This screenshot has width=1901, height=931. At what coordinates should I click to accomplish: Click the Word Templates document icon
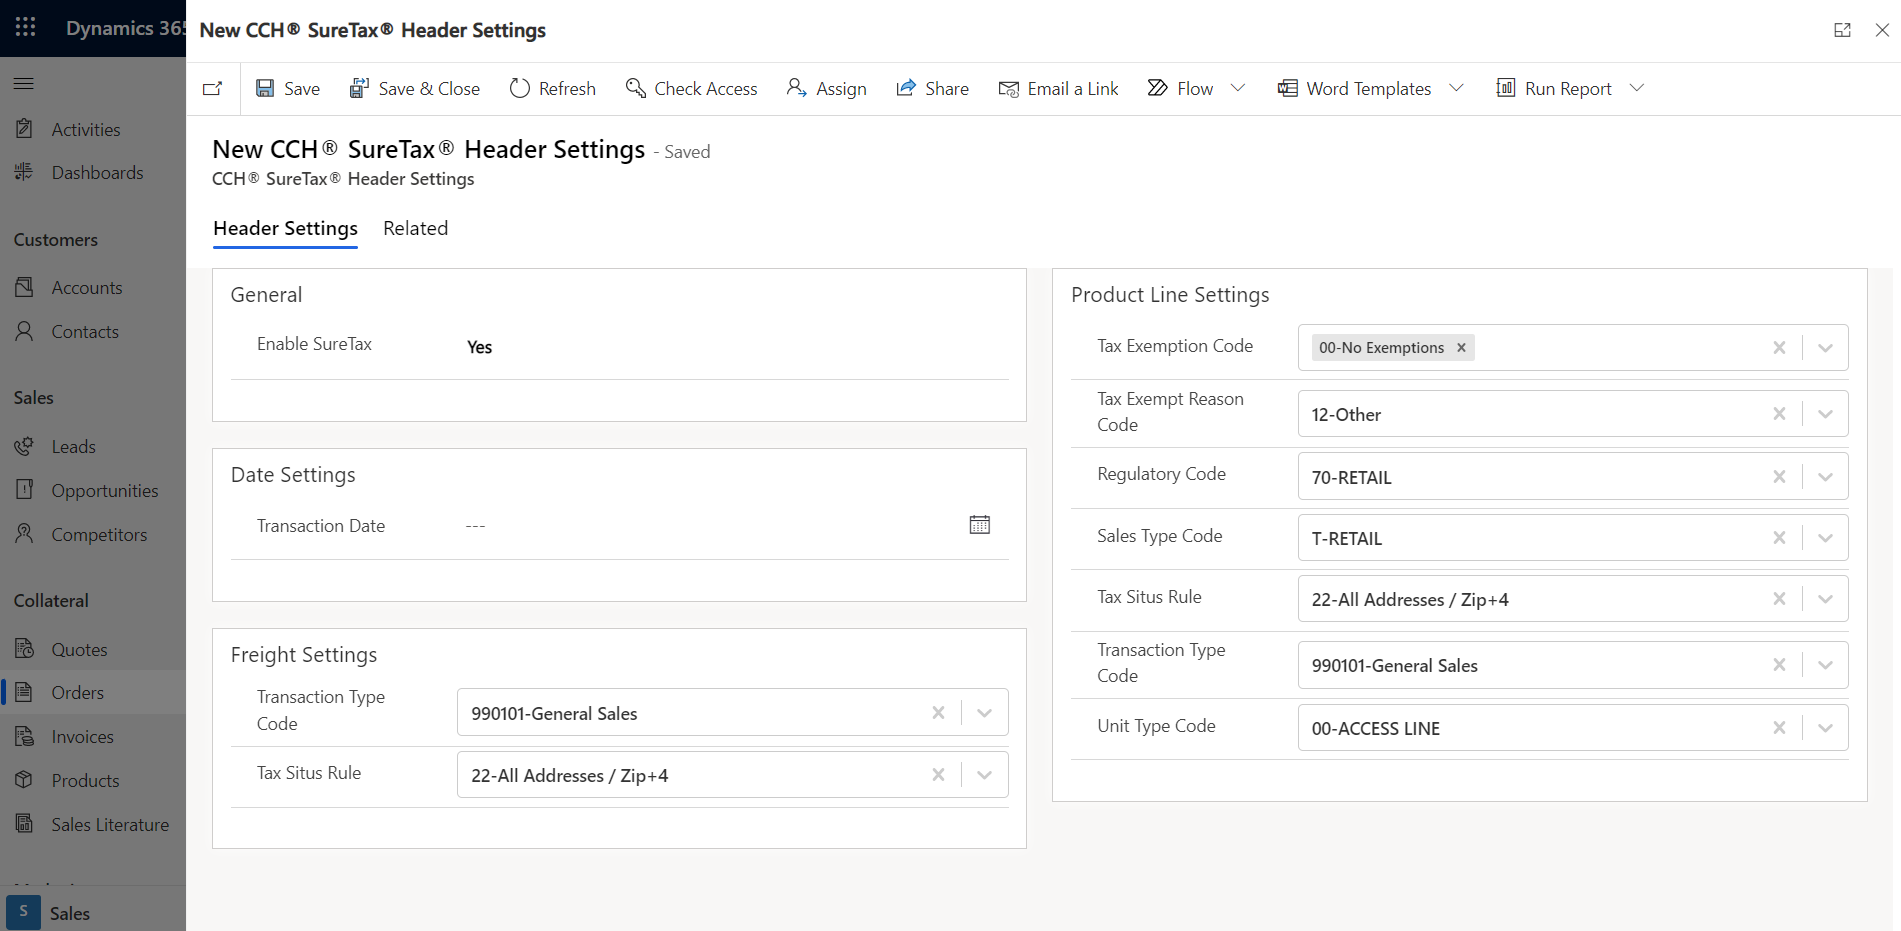tap(1287, 88)
